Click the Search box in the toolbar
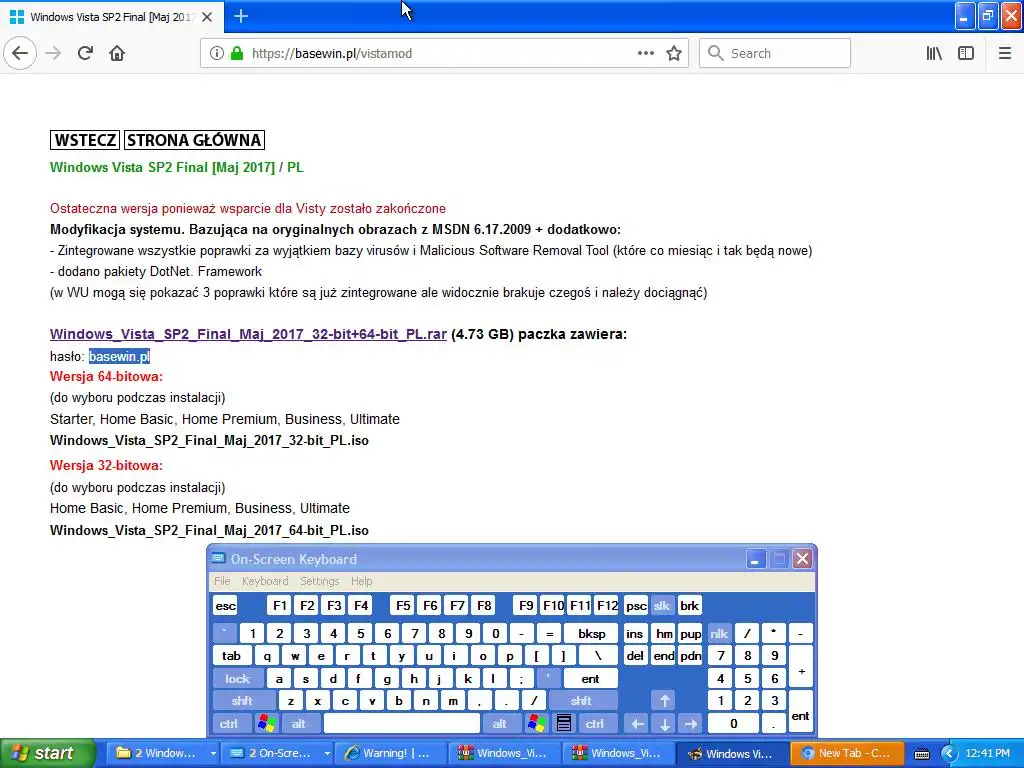This screenshot has width=1024, height=768. click(x=775, y=53)
